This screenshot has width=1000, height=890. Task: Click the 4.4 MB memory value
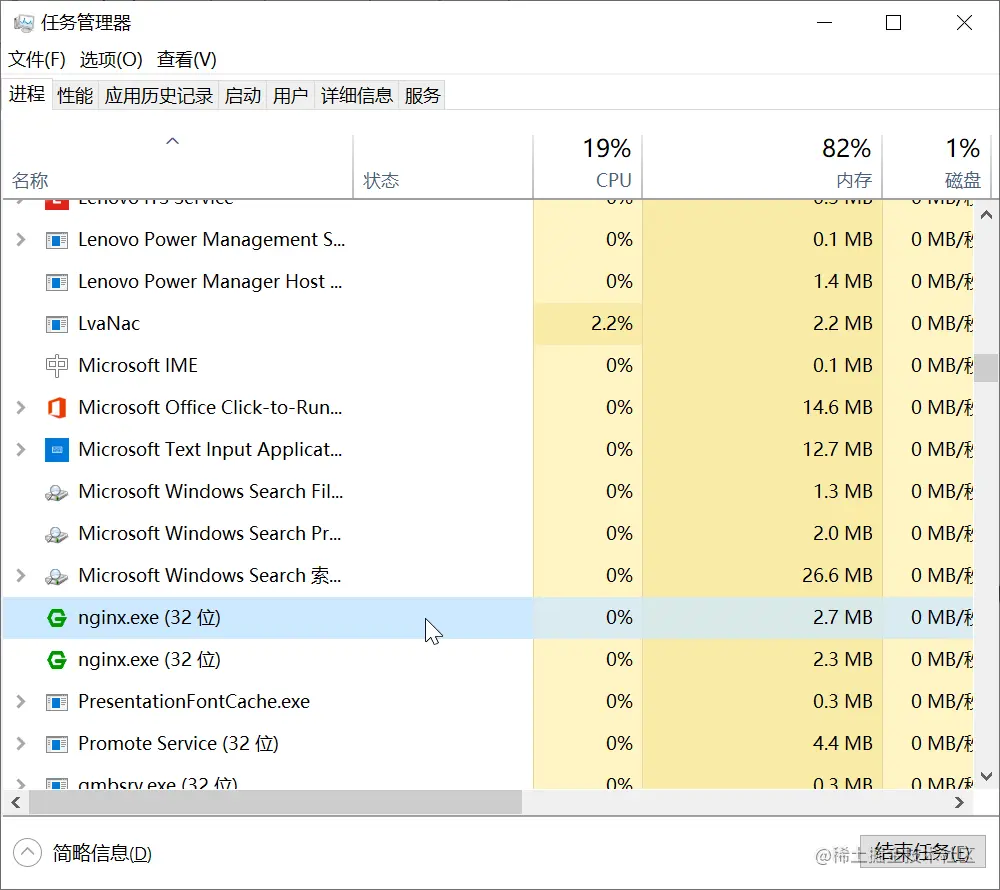(x=842, y=743)
